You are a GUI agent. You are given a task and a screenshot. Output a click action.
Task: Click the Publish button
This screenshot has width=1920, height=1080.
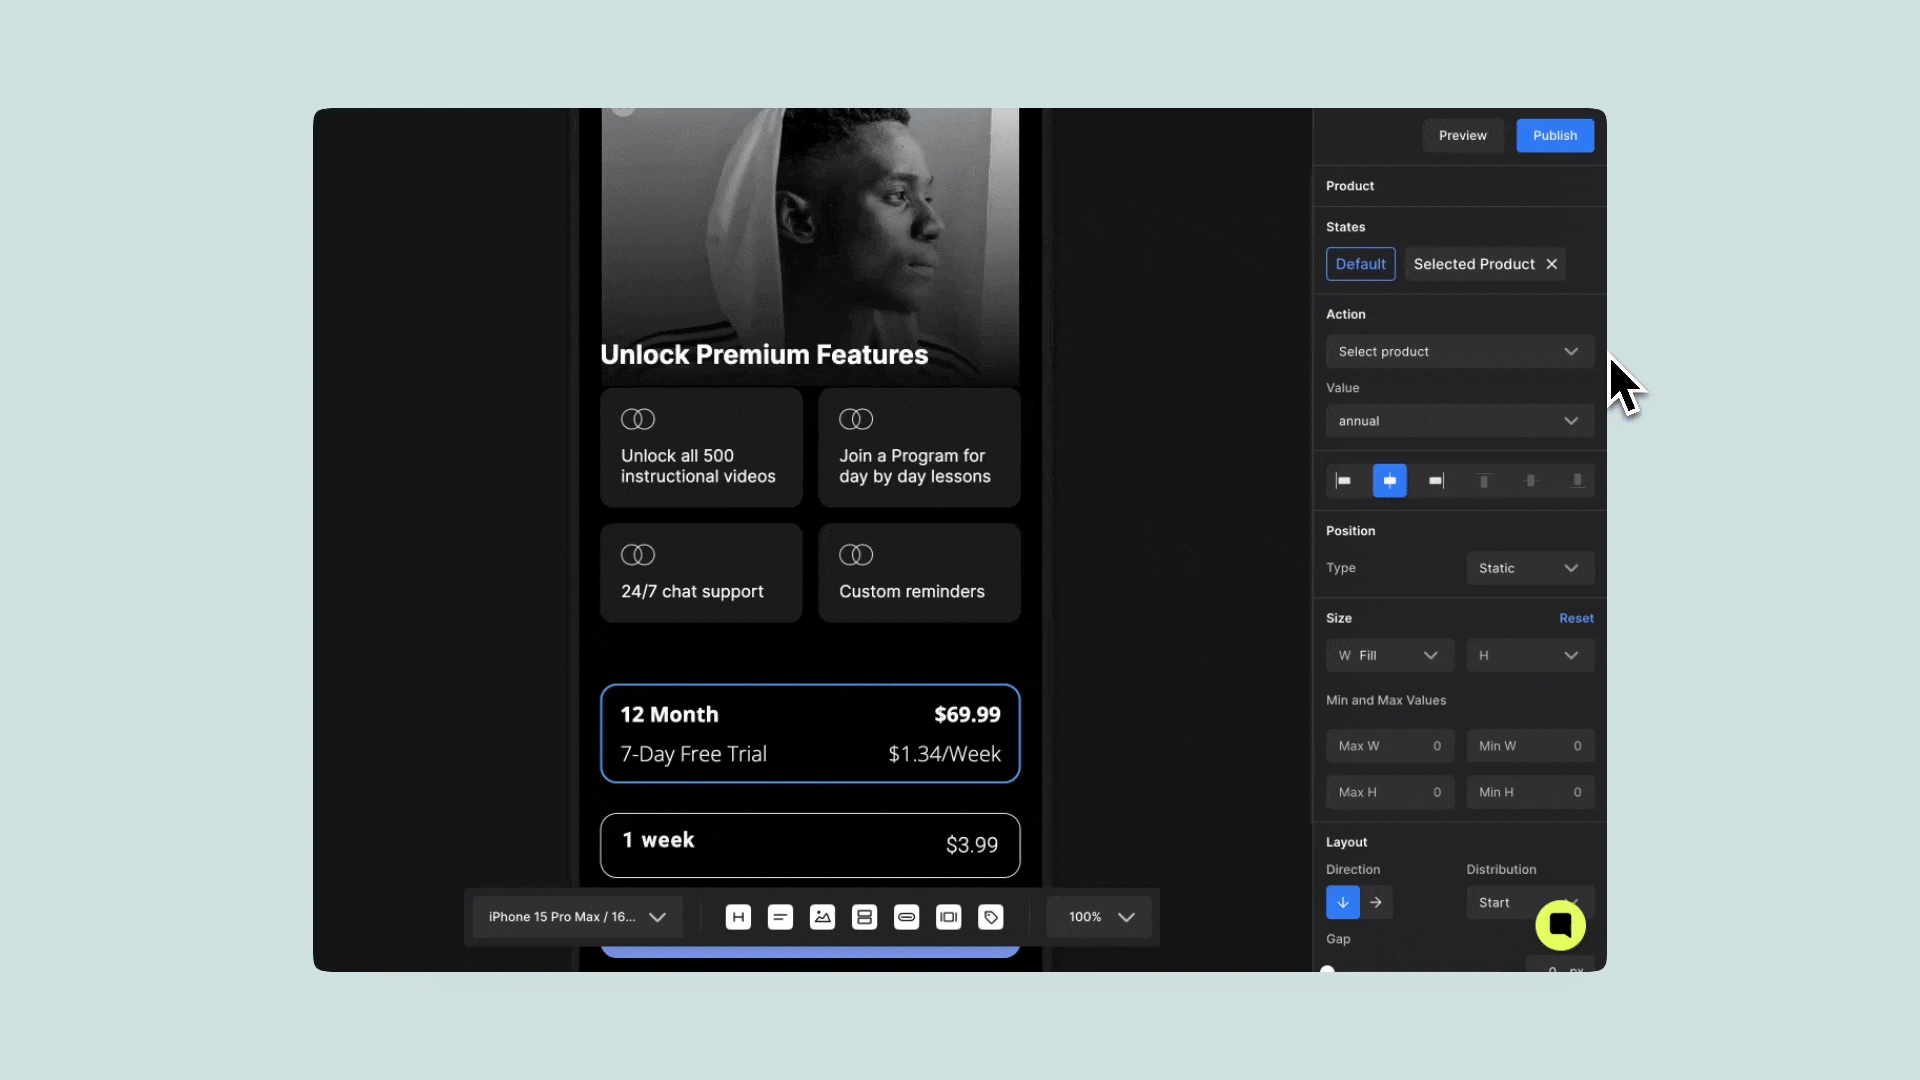point(1554,136)
